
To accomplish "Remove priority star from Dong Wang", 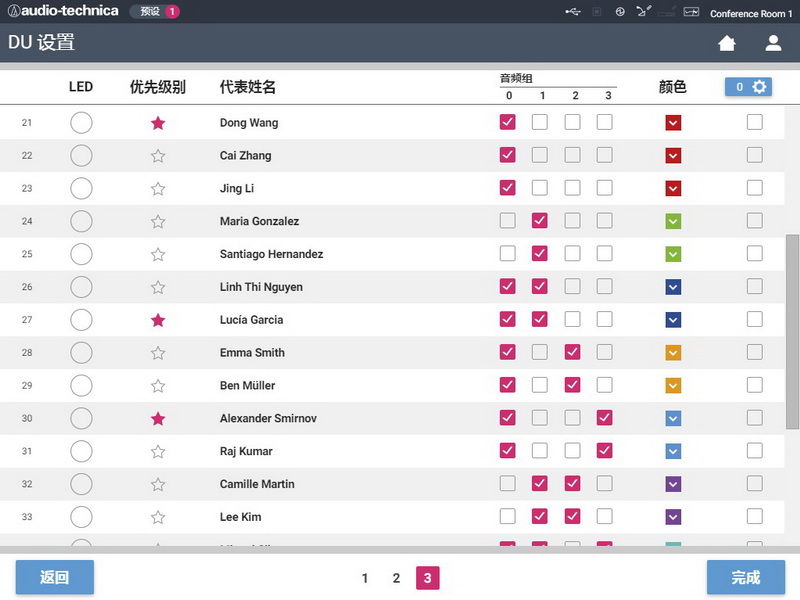I will [158, 123].
